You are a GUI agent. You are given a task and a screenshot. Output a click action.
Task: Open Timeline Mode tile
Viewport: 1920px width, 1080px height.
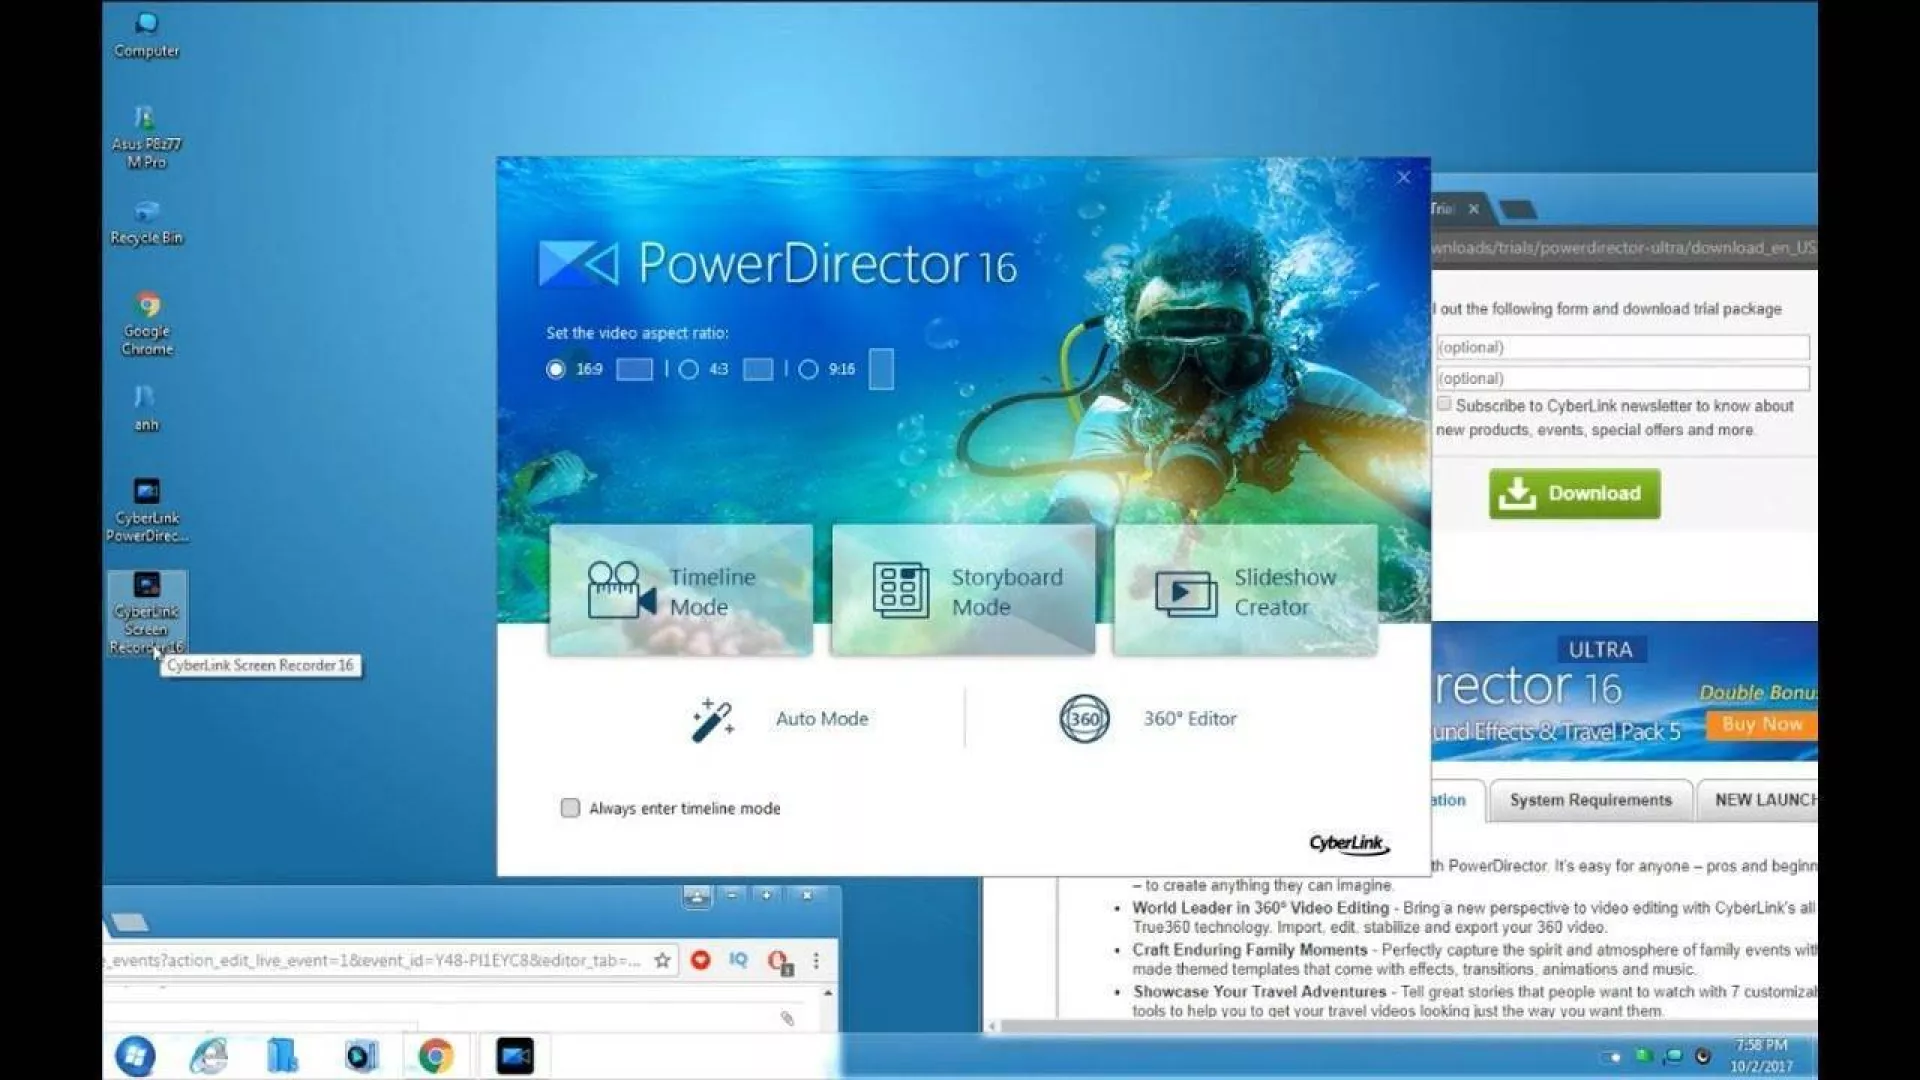click(x=680, y=591)
